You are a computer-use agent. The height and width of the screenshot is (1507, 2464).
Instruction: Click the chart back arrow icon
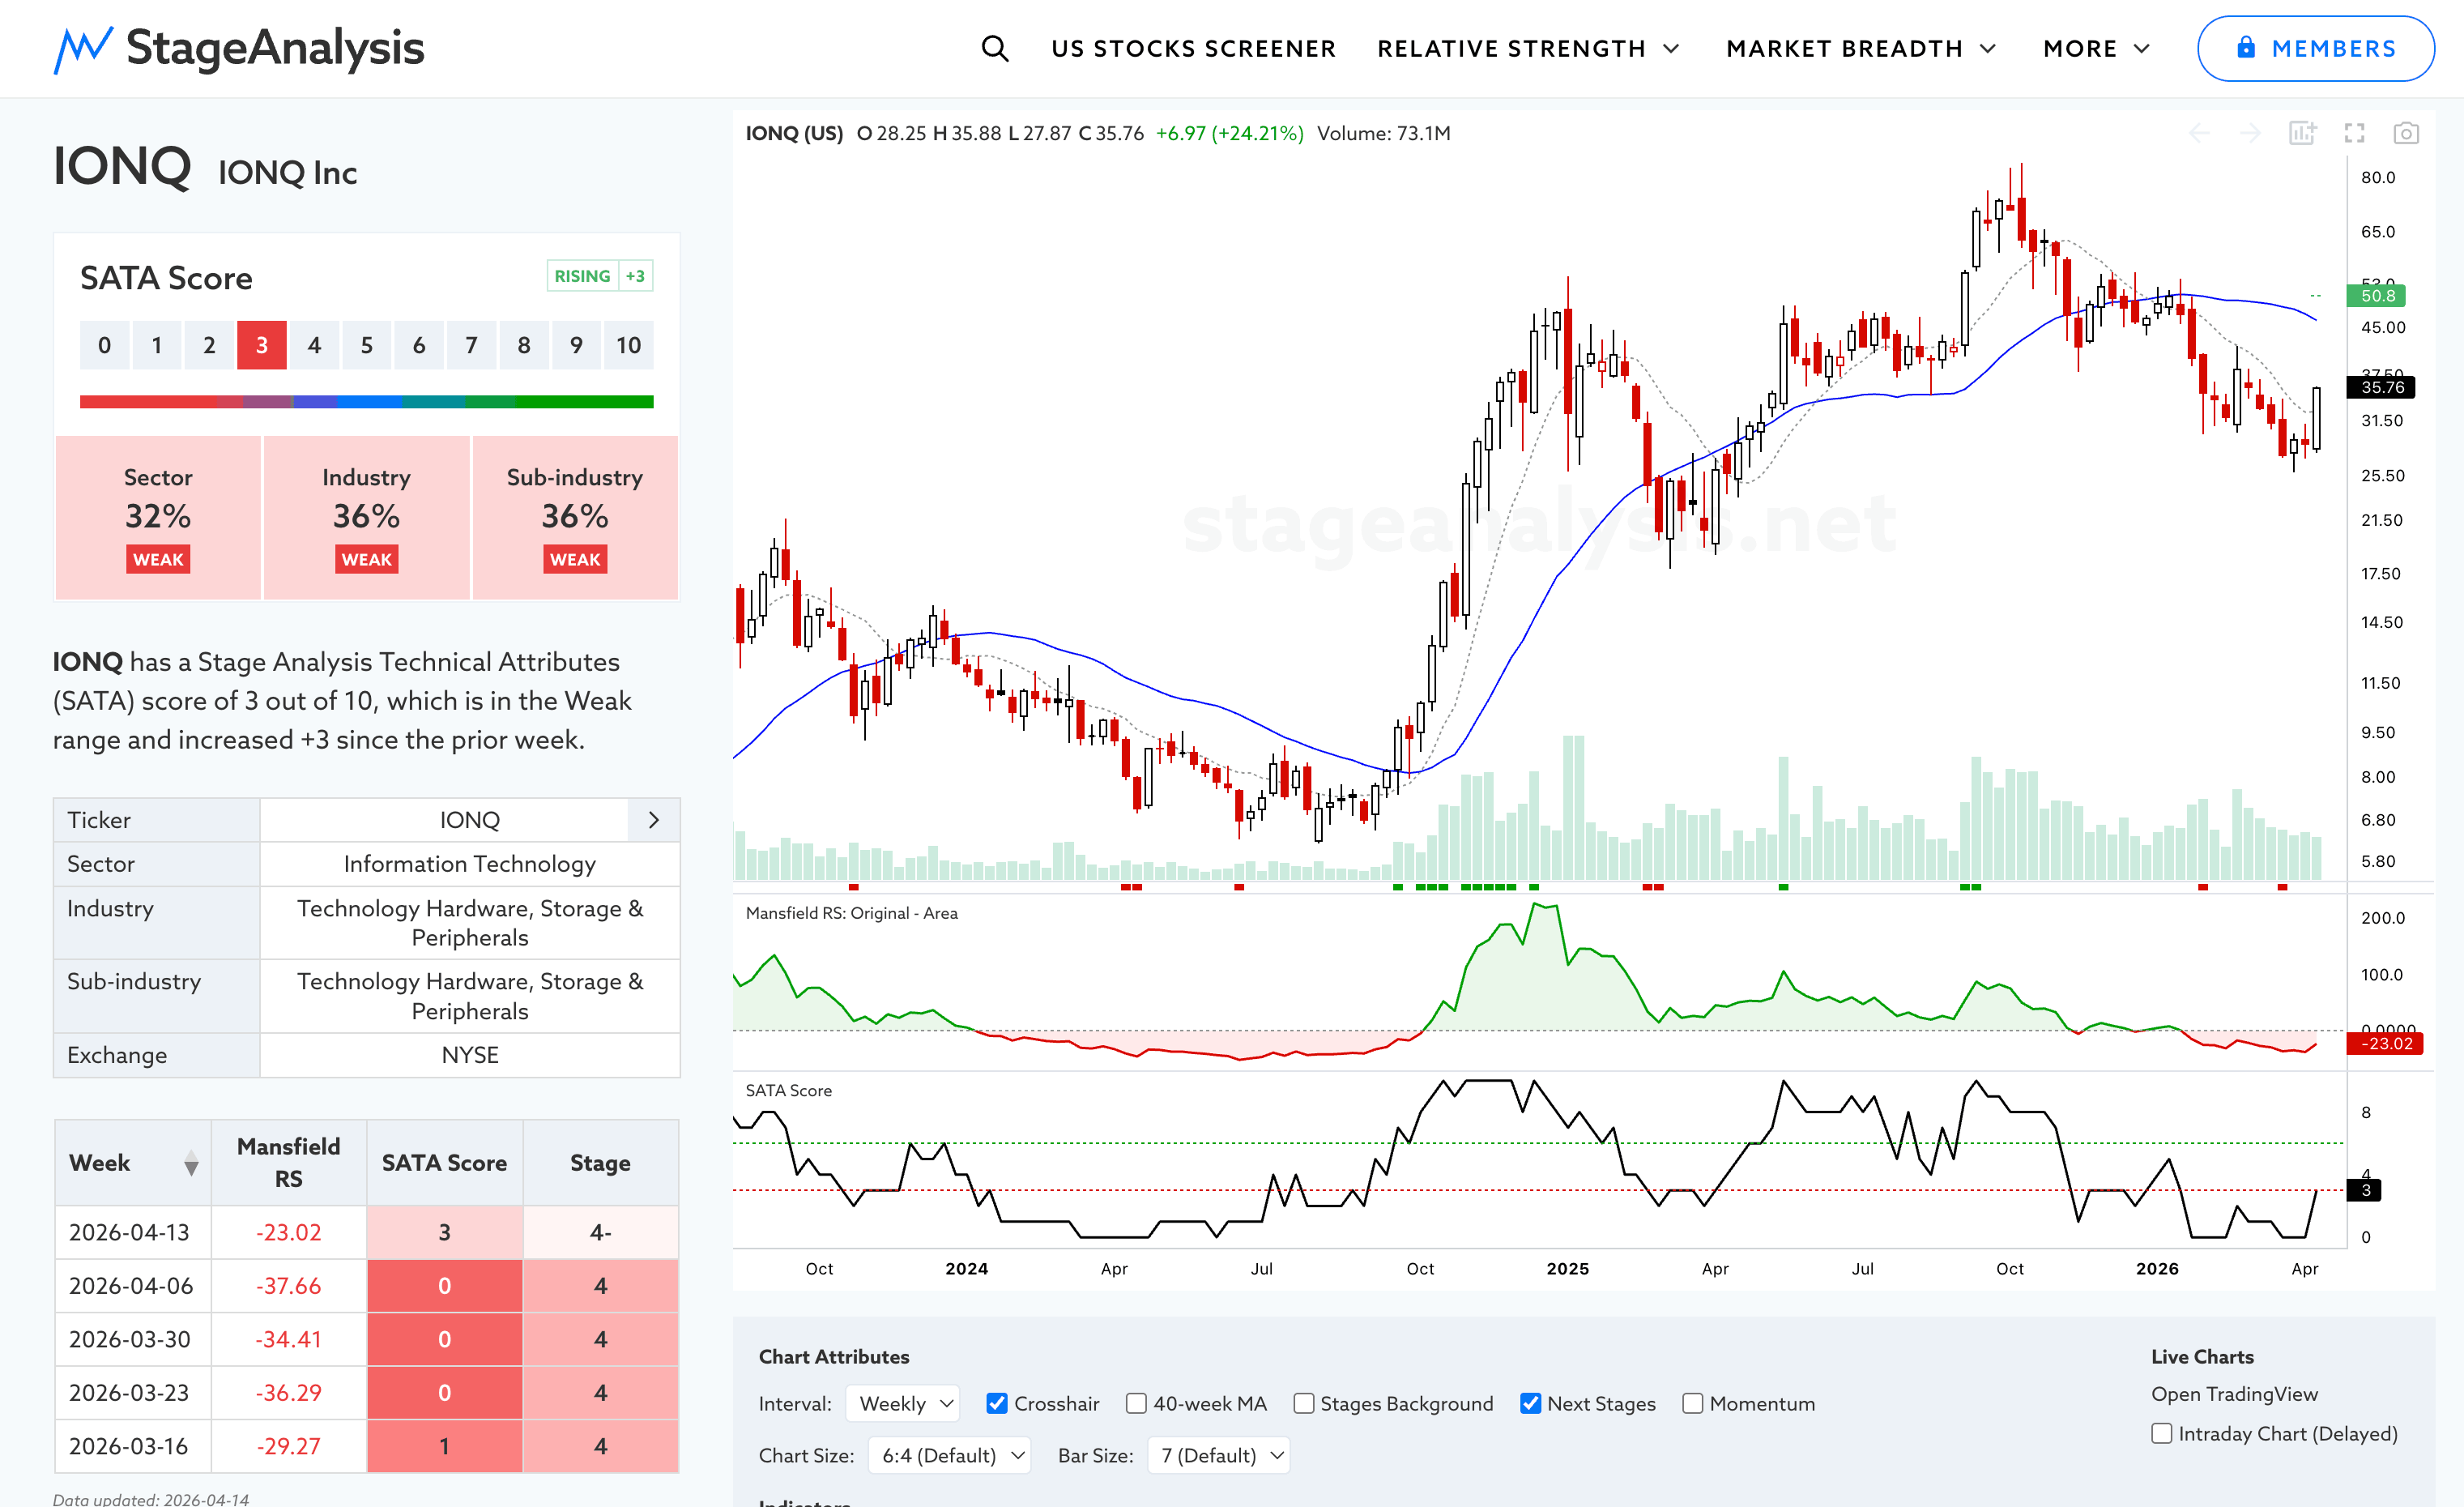click(x=2199, y=133)
